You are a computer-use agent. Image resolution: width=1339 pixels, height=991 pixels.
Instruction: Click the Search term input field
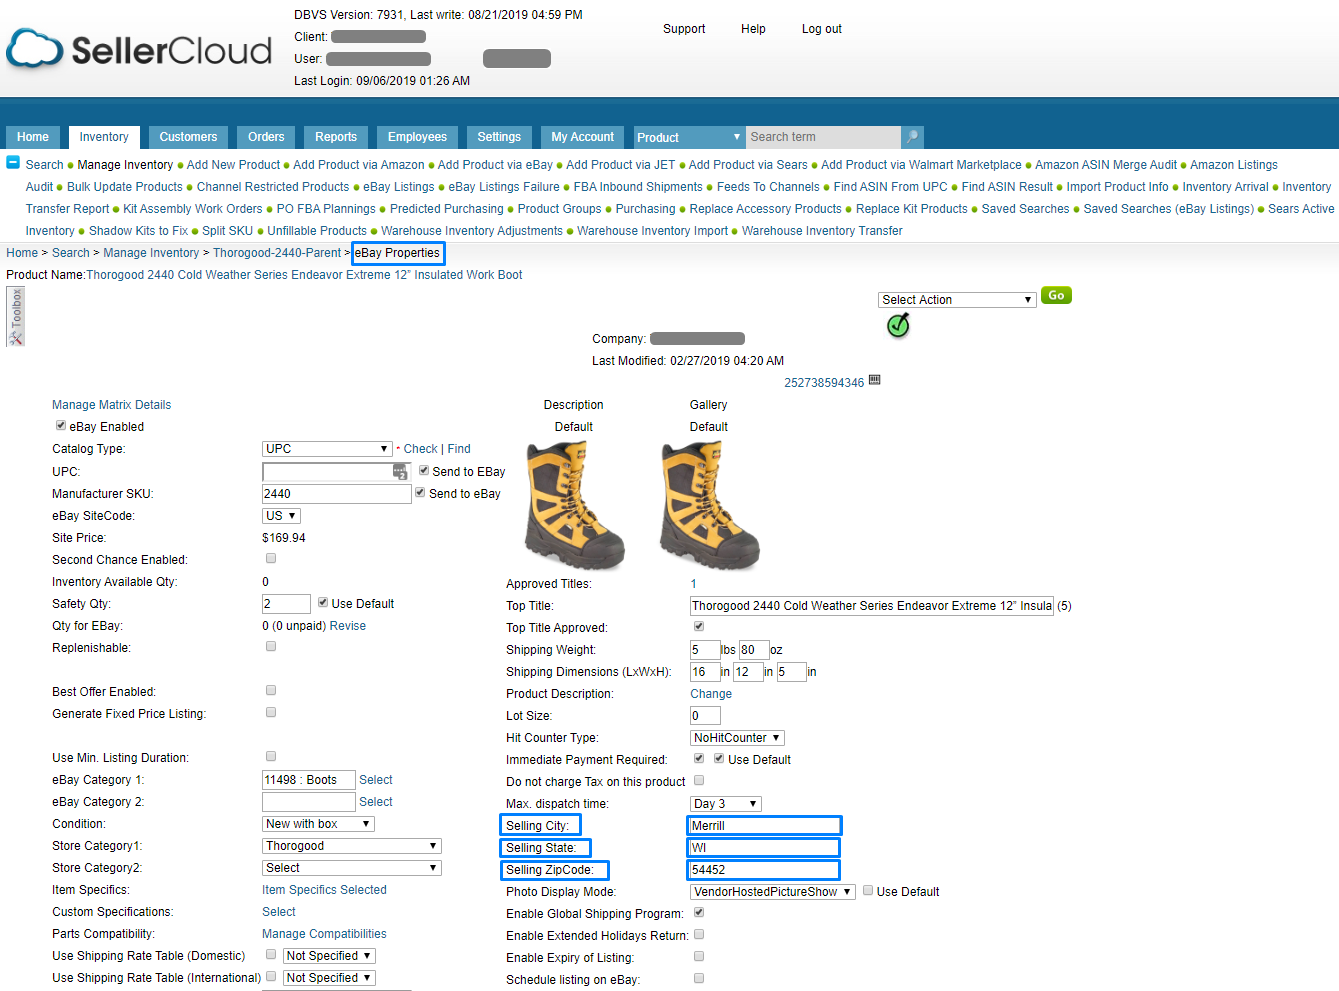[x=824, y=137]
